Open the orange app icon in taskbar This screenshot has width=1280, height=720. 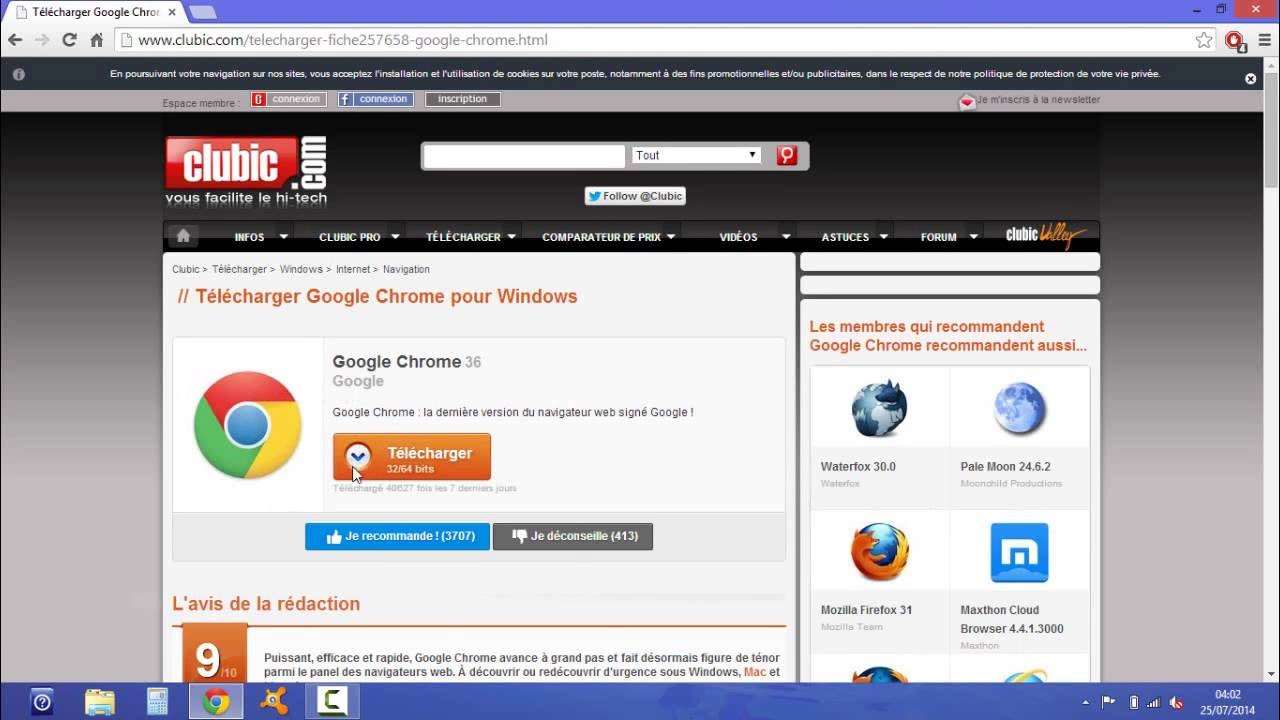pyautogui.click(x=273, y=702)
